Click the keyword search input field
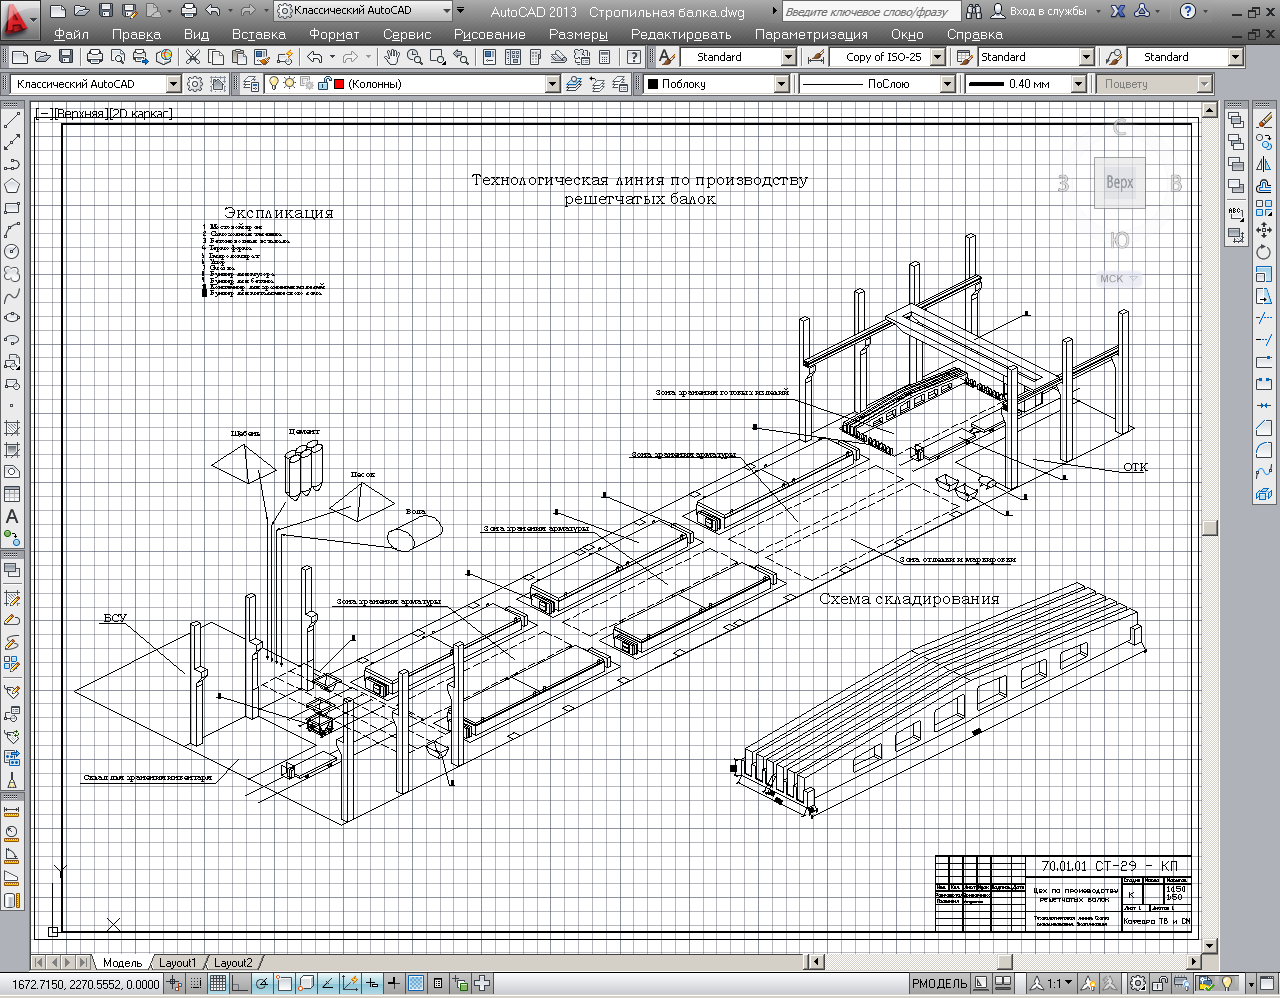 tap(869, 11)
